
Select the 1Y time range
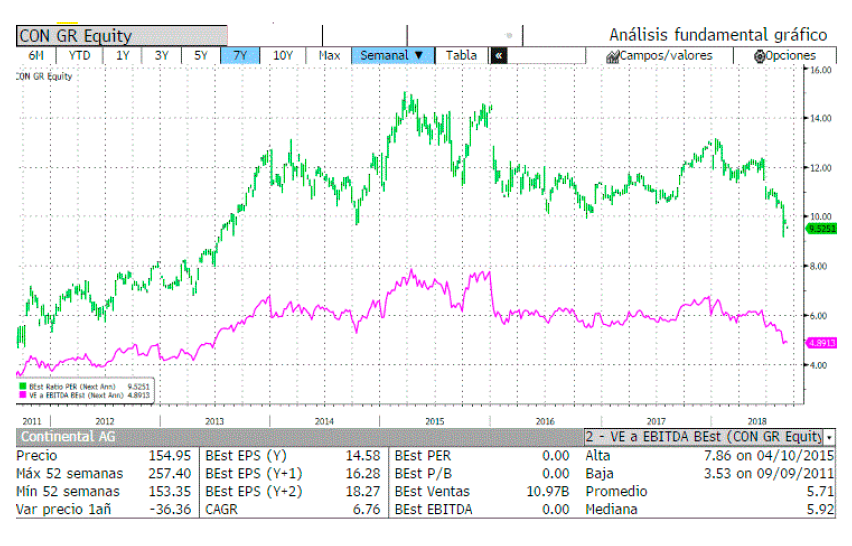(123, 56)
